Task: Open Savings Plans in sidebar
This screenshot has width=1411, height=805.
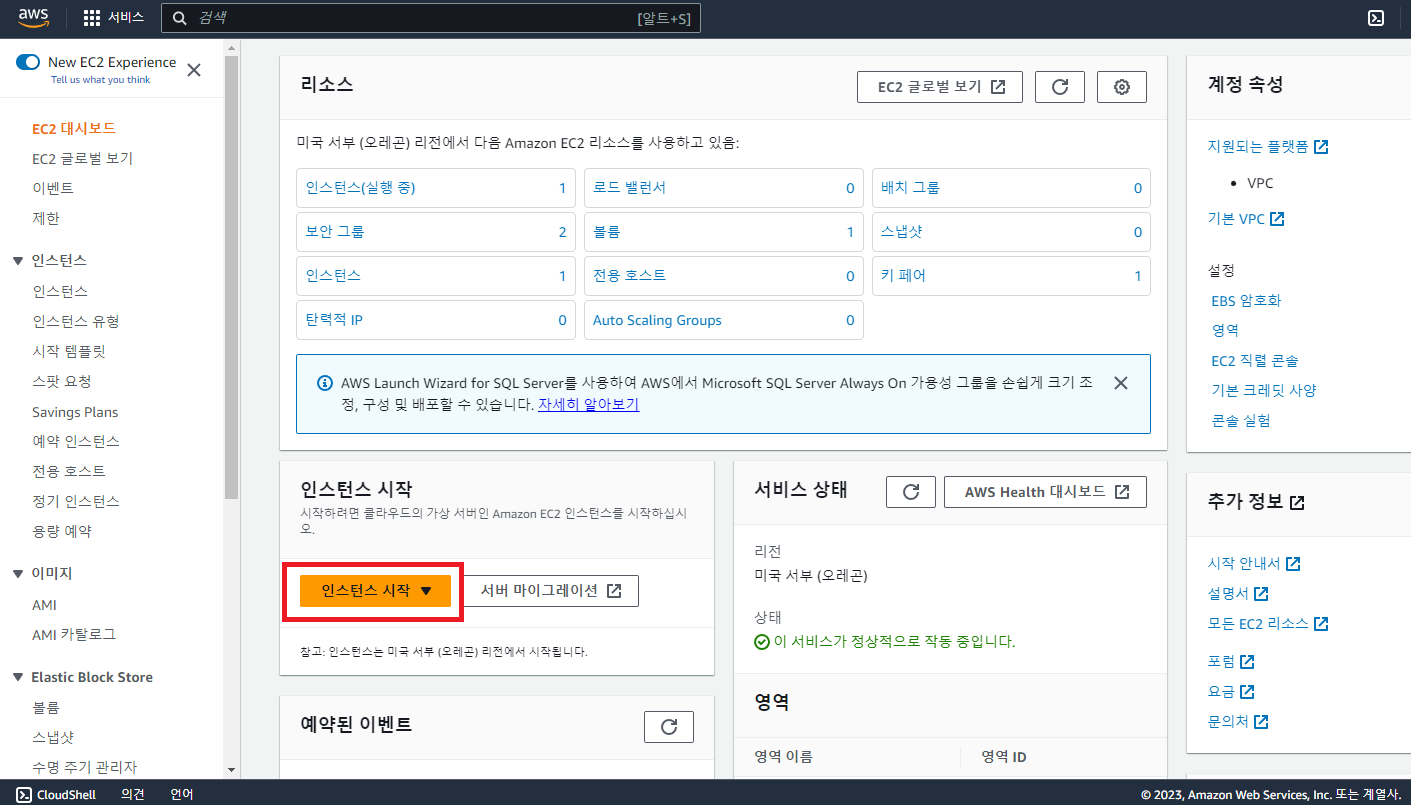Action: click(75, 412)
